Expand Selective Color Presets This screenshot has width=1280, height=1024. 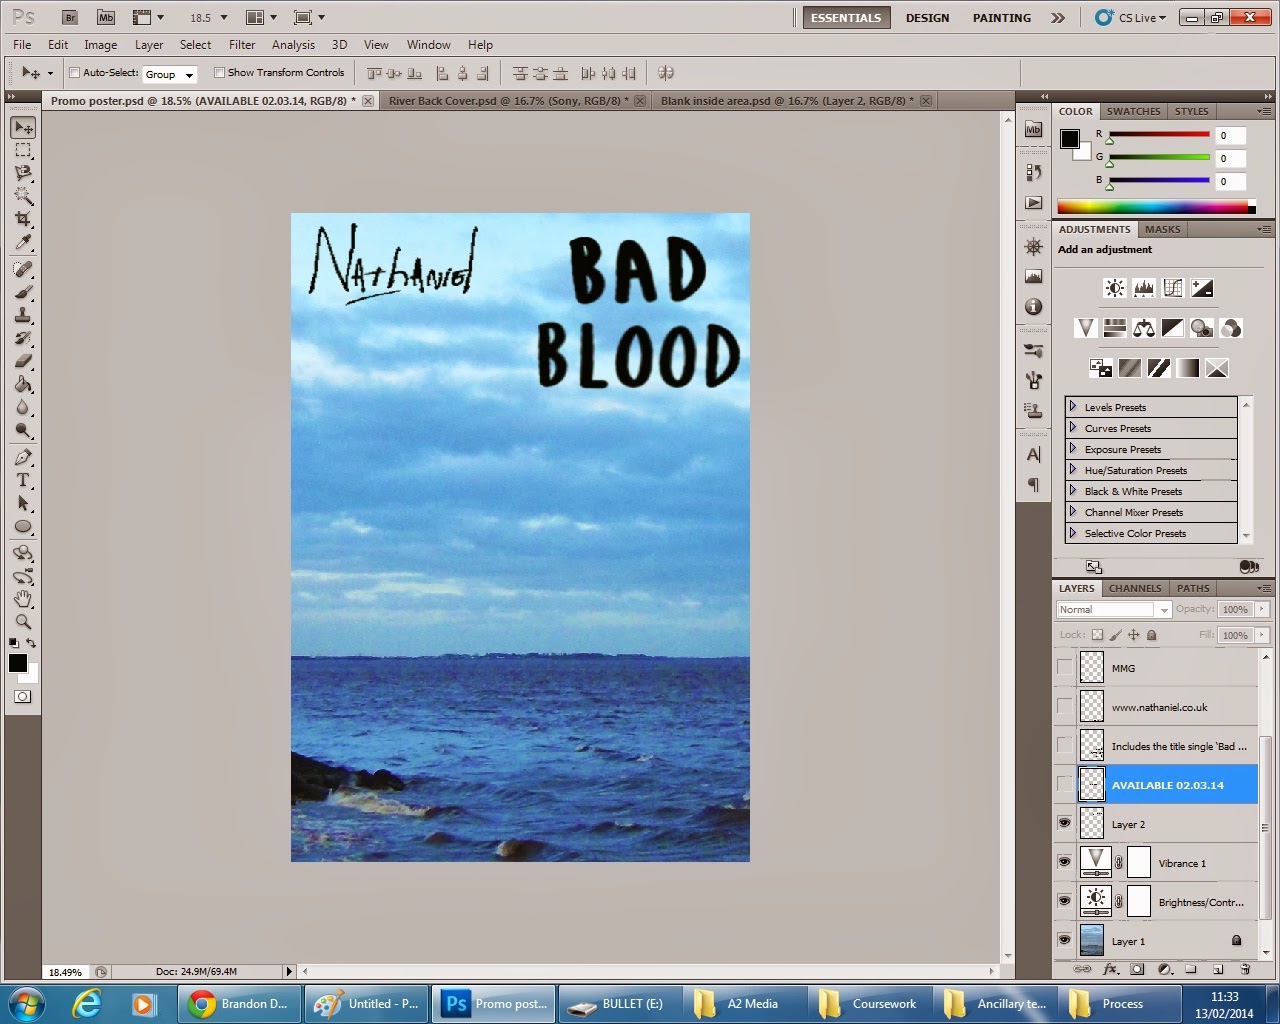click(x=1072, y=533)
